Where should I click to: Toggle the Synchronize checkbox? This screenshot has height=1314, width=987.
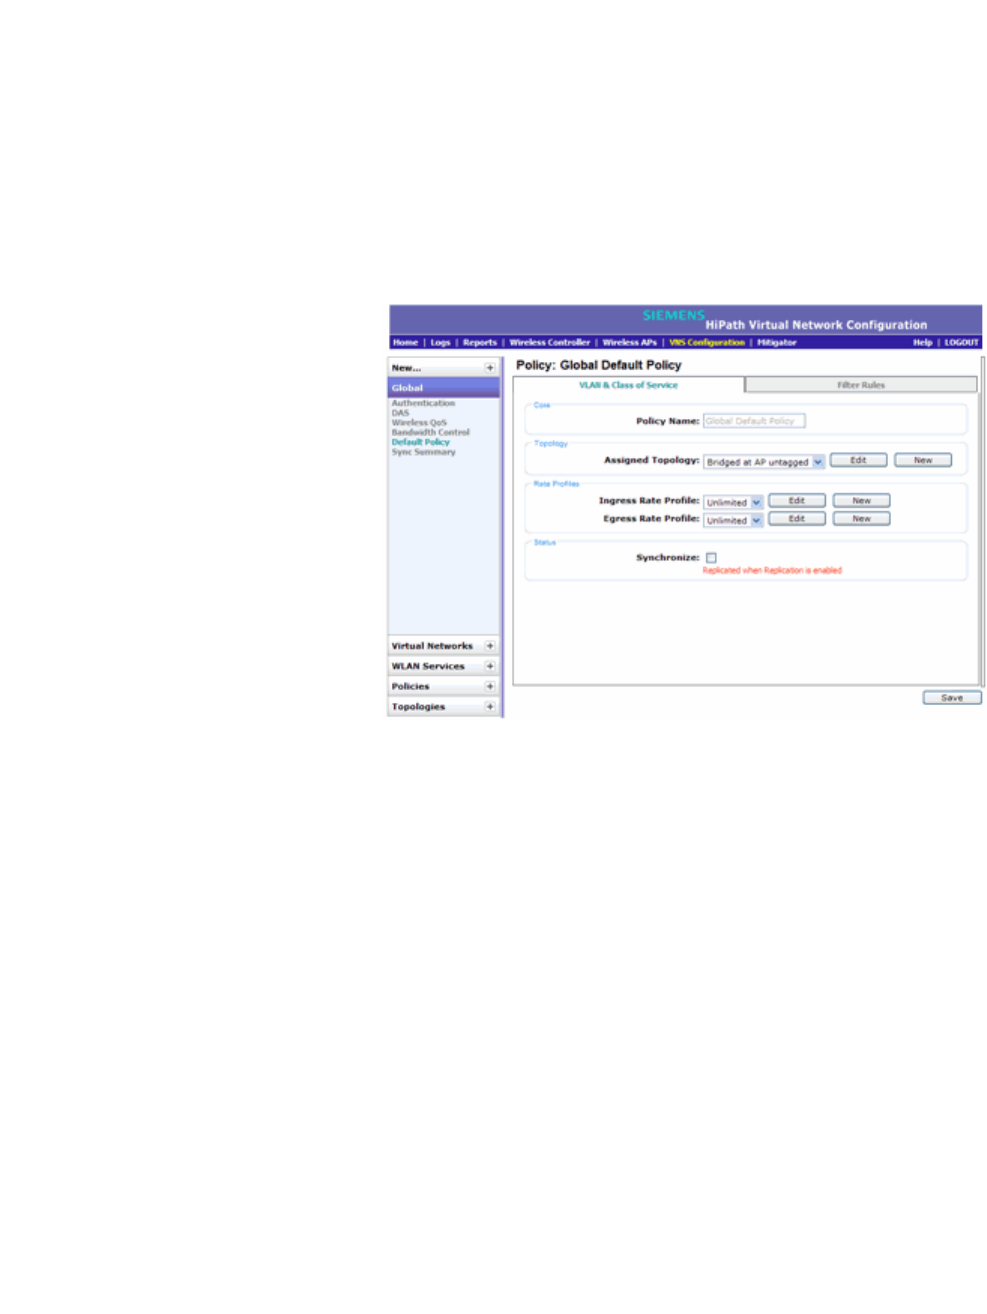click(x=711, y=558)
